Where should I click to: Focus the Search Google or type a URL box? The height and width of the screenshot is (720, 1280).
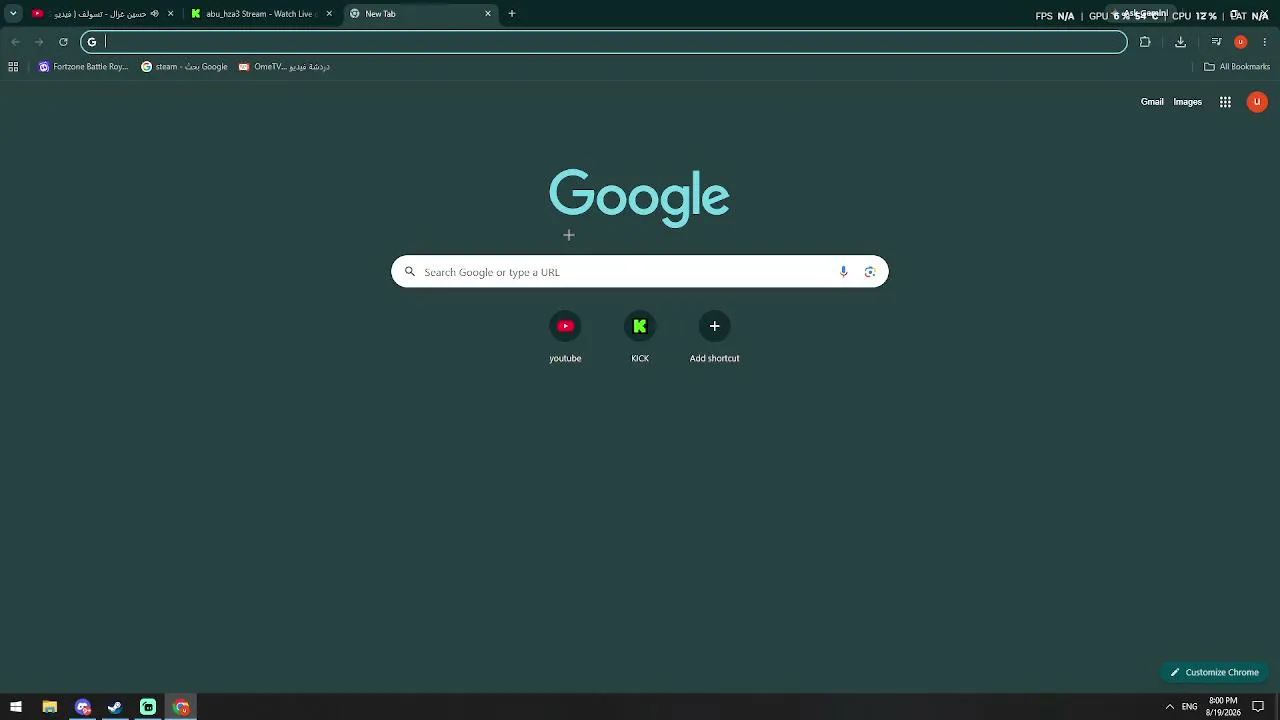(x=639, y=272)
